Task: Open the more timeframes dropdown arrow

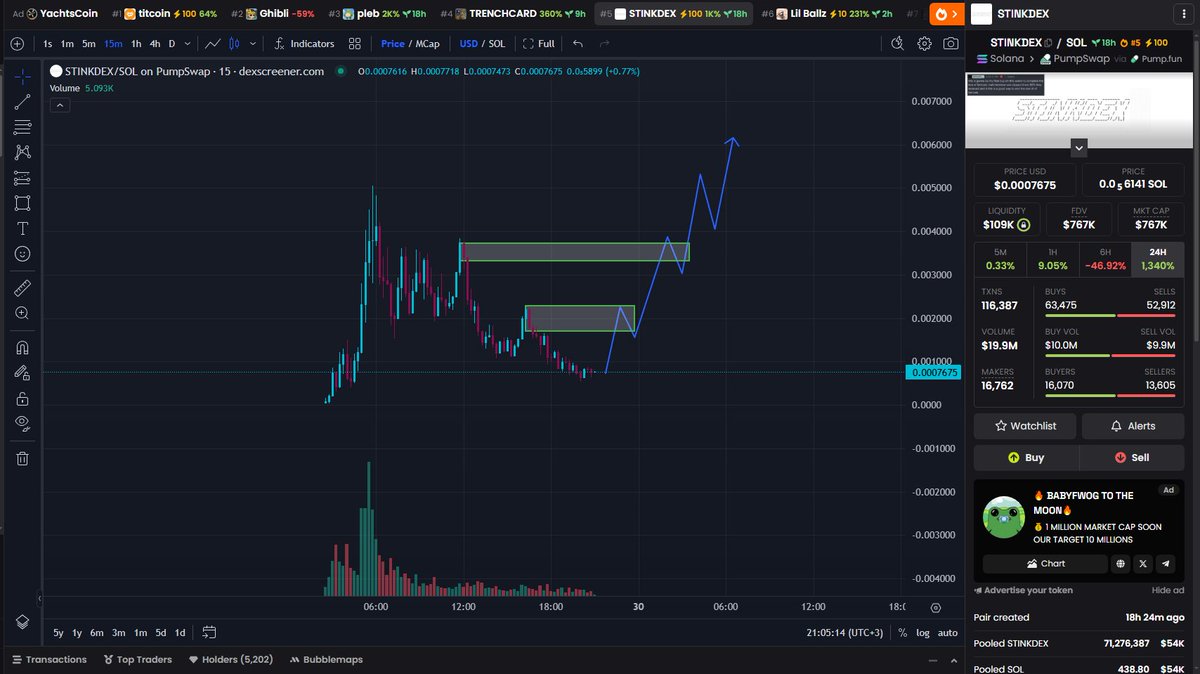Action: tap(188, 44)
